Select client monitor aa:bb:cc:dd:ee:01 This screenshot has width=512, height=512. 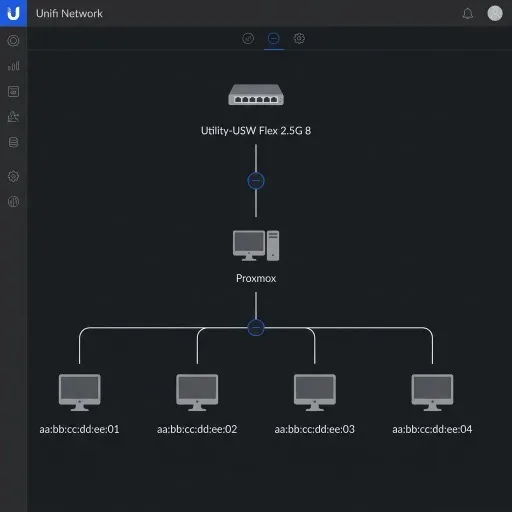[x=80, y=392]
